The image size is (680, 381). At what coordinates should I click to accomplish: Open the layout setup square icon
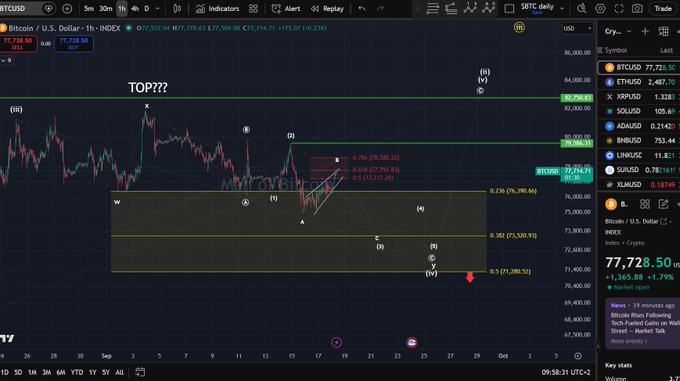[x=510, y=8]
